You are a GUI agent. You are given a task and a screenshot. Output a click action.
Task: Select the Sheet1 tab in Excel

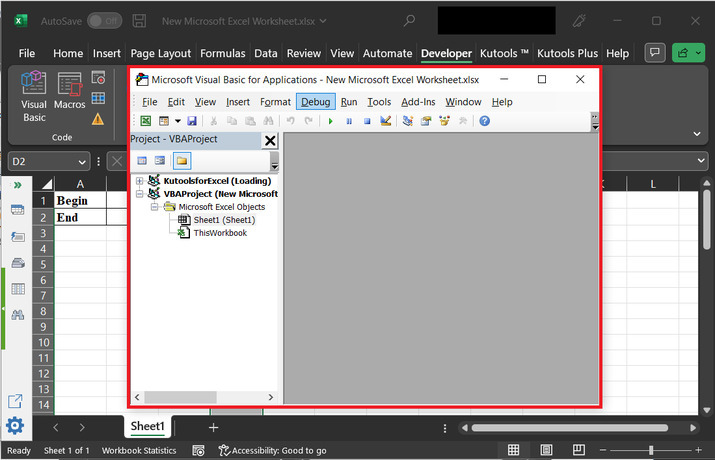tap(147, 426)
